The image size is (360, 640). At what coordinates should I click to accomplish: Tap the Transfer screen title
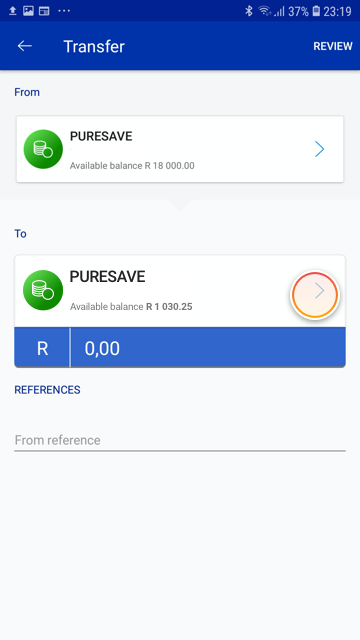(94, 46)
